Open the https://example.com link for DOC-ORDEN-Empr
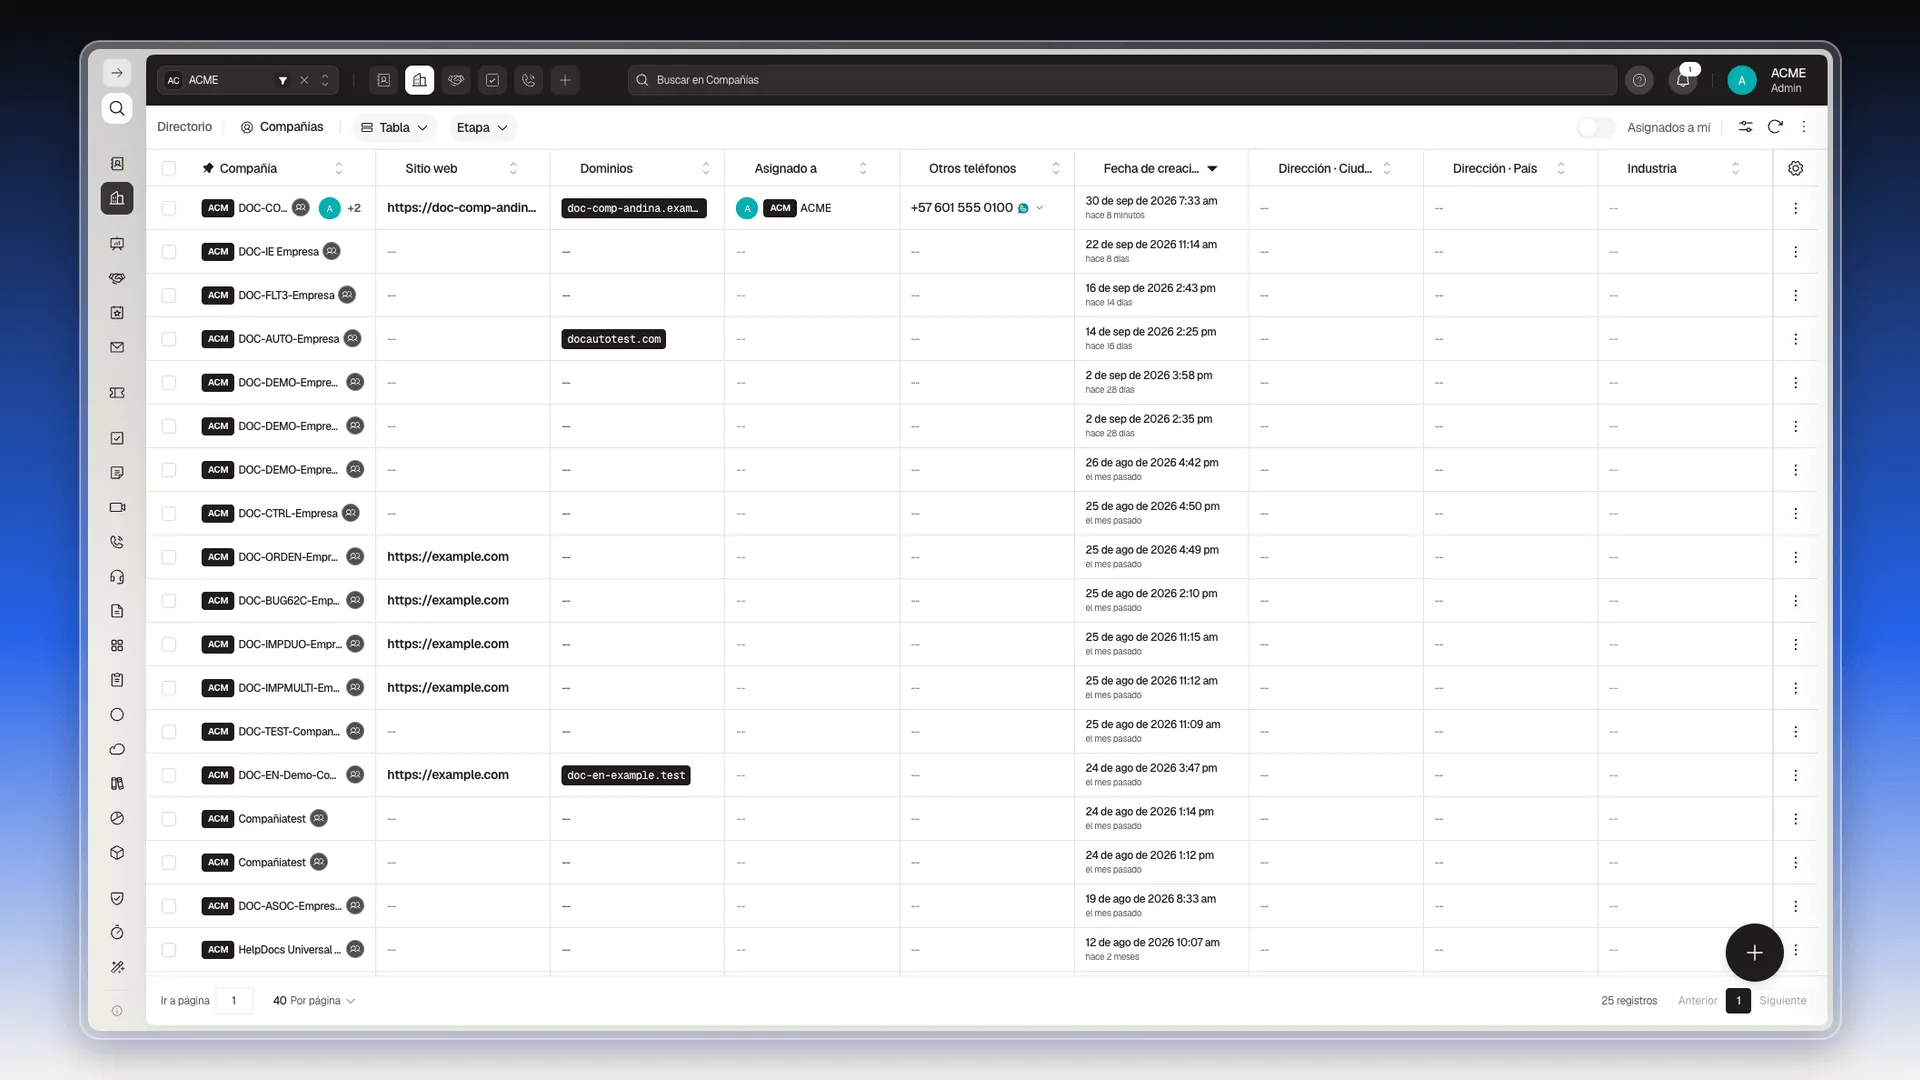Image resolution: width=1920 pixels, height=1080 pixels. tap(448, 557)
